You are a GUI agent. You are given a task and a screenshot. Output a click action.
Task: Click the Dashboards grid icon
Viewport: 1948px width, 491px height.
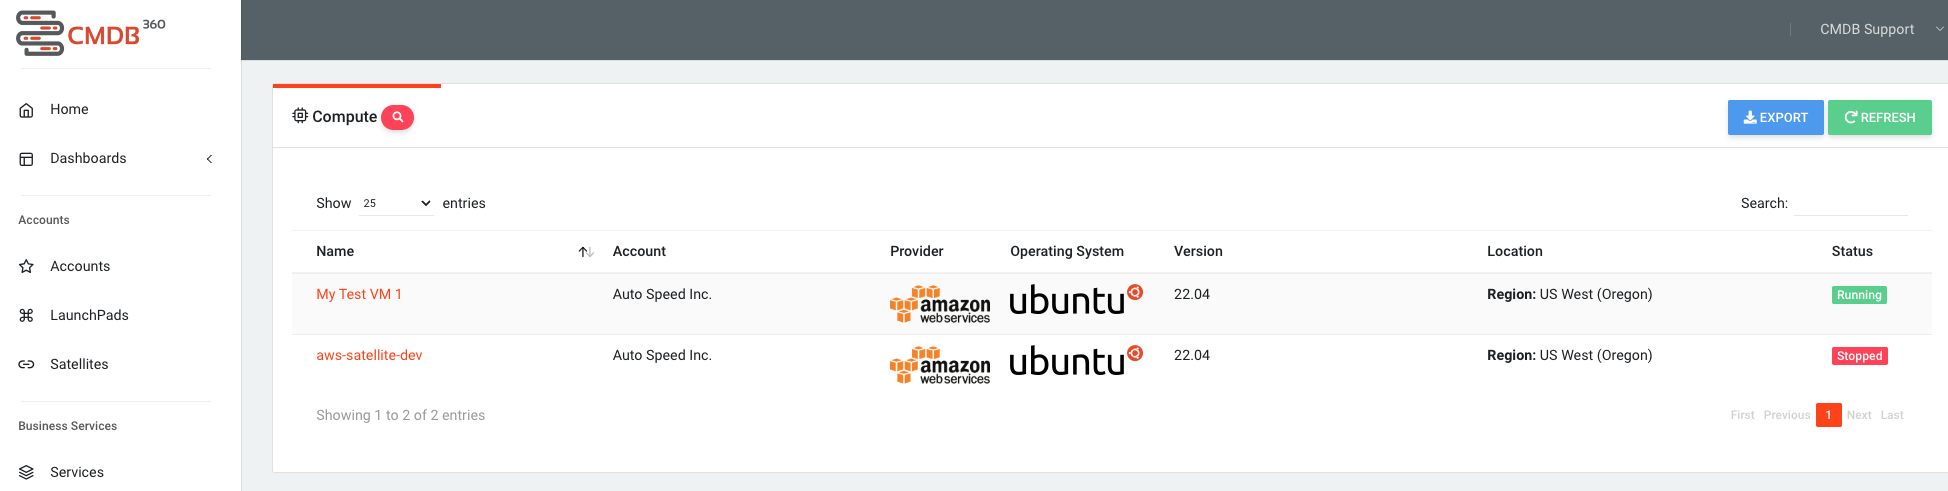(27, 159)
